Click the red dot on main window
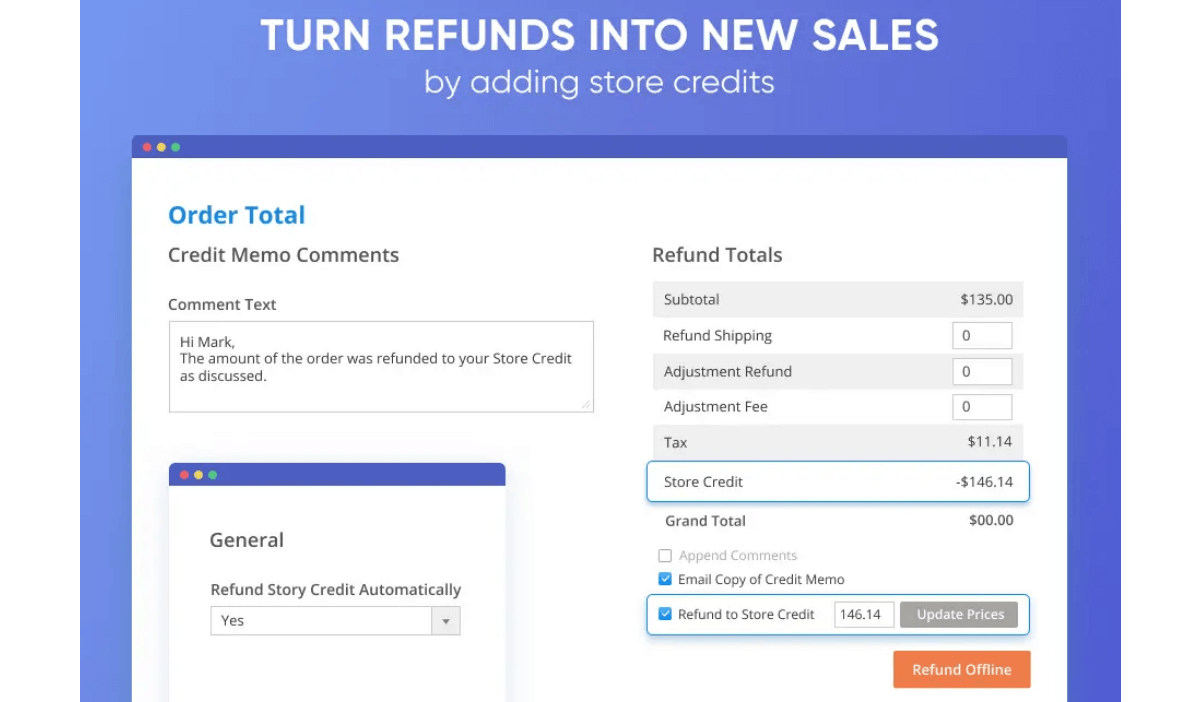Image resolution: width=1200 pixels, height=702 pixels. [147, 147]
